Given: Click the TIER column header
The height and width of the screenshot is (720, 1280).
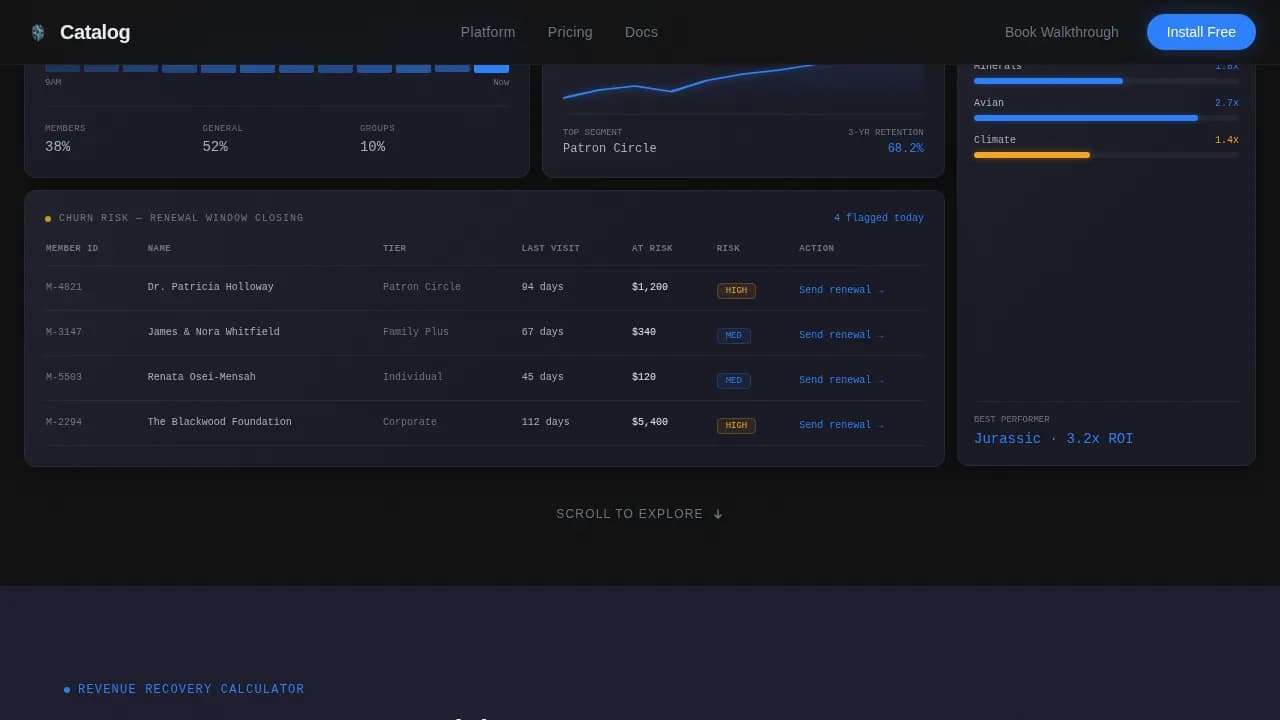Looking at the screenshot, I should pos(395,248).
